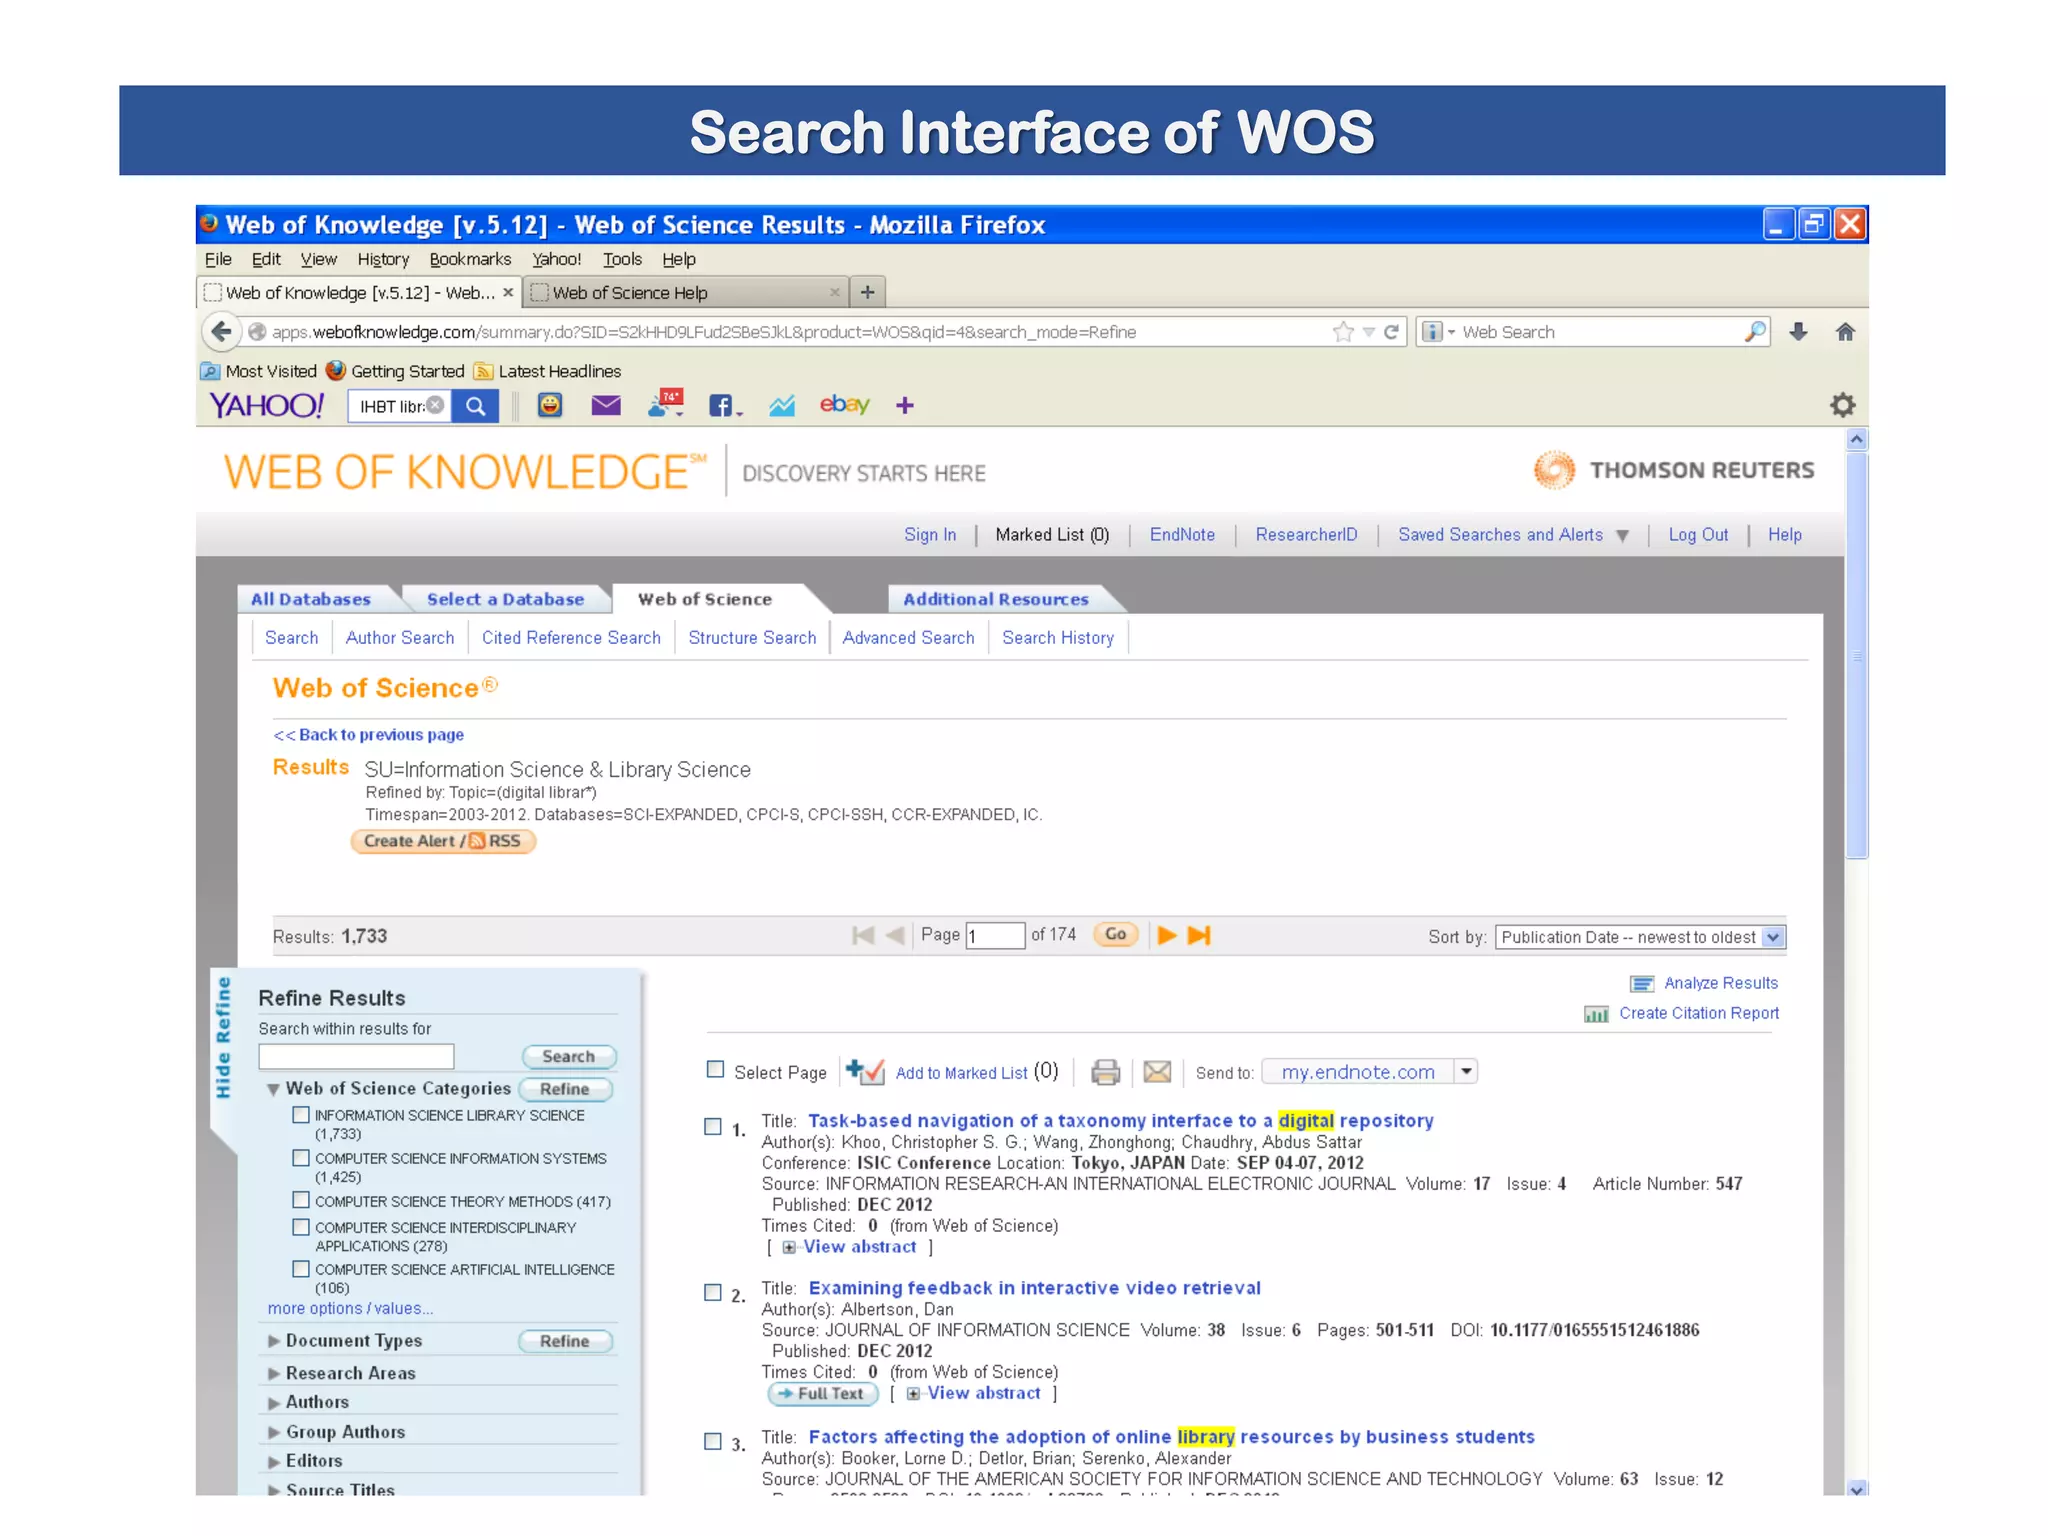Check Computer Science Information Systems category
The height and width of the screenshot is (1536, 2048).
[x=301, y=1158]
